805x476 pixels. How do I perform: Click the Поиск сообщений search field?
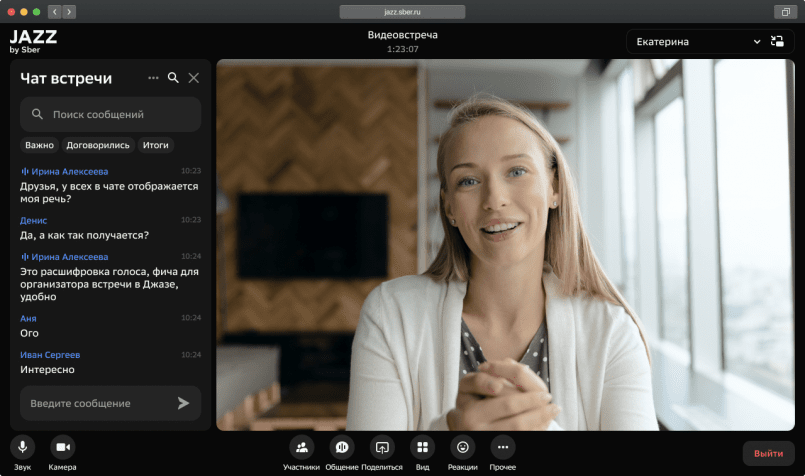[x=111, y=114]
